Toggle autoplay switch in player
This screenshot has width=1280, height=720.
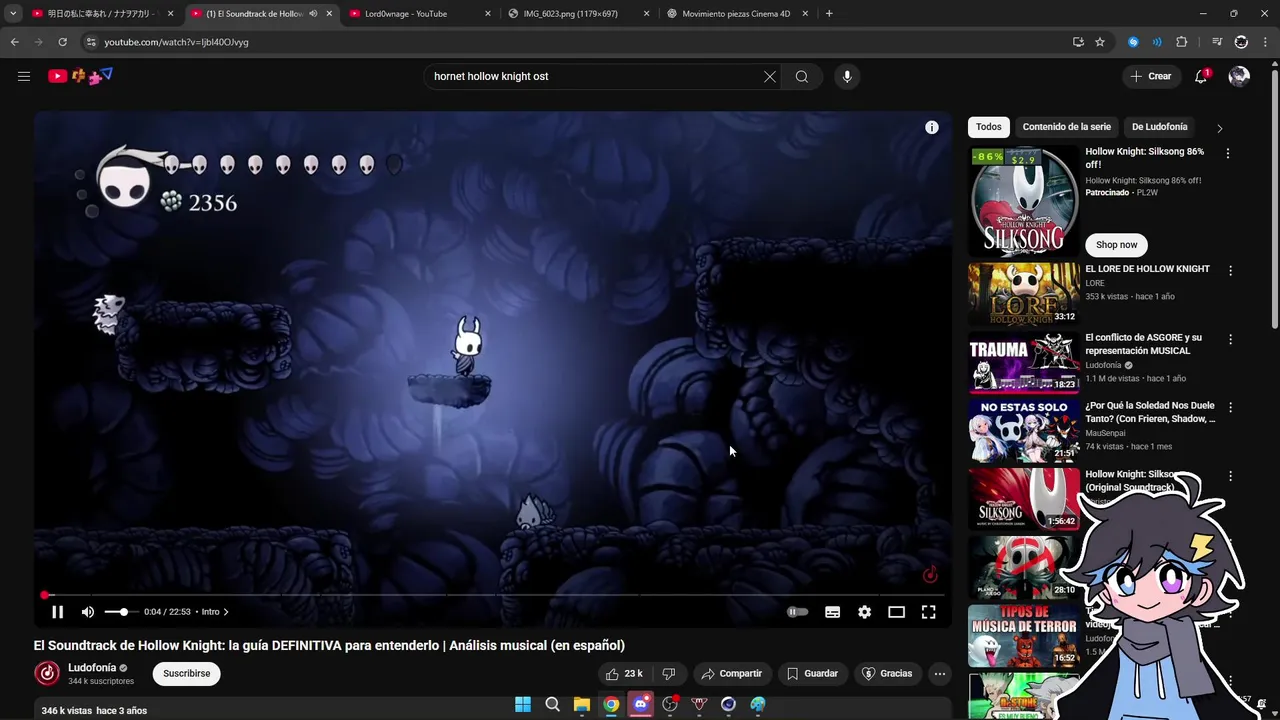point(797,612)
